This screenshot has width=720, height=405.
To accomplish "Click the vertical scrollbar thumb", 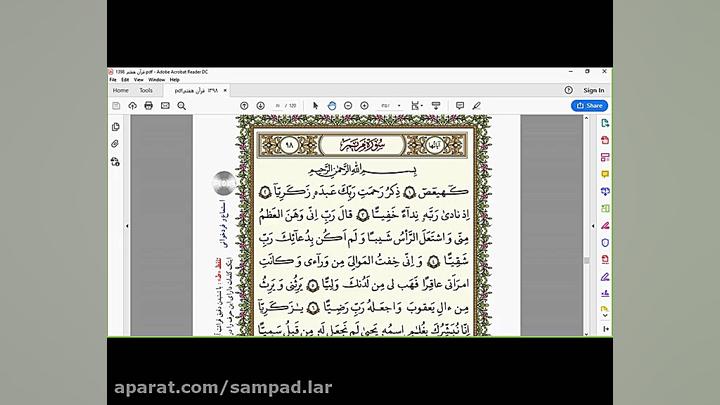I will click(x=586, y=260).
